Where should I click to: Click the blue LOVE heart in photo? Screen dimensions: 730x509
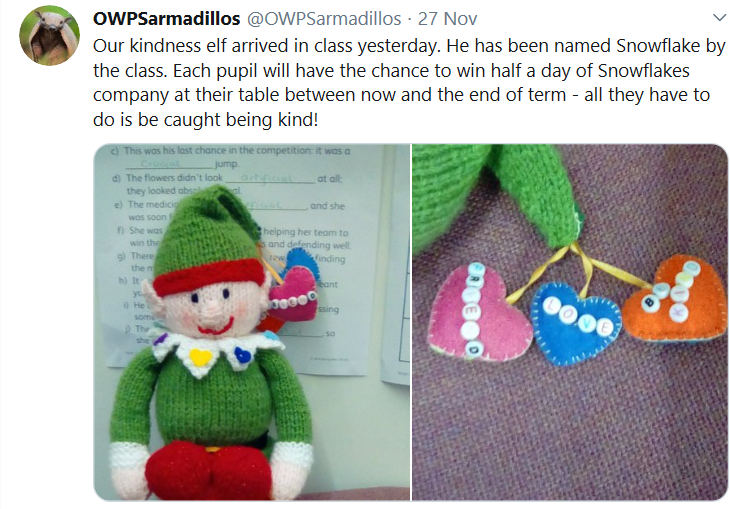pos(575,323)
